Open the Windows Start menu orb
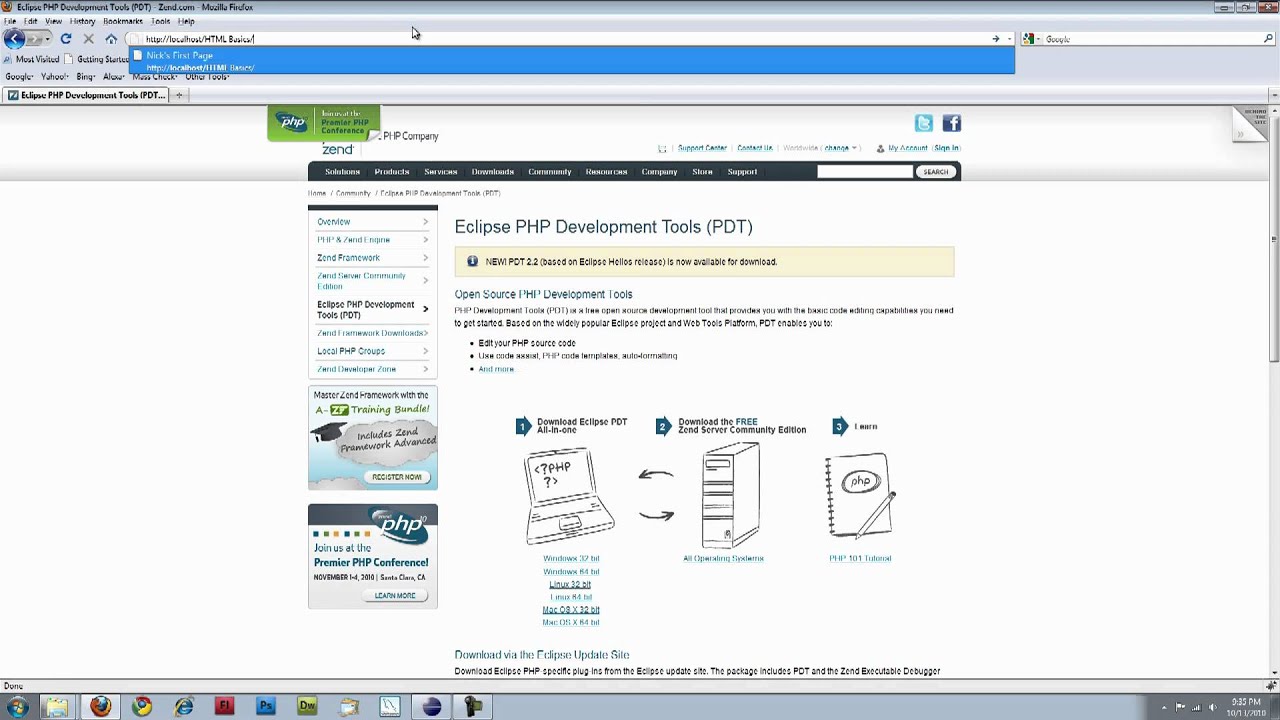 (x=17, y=707)
